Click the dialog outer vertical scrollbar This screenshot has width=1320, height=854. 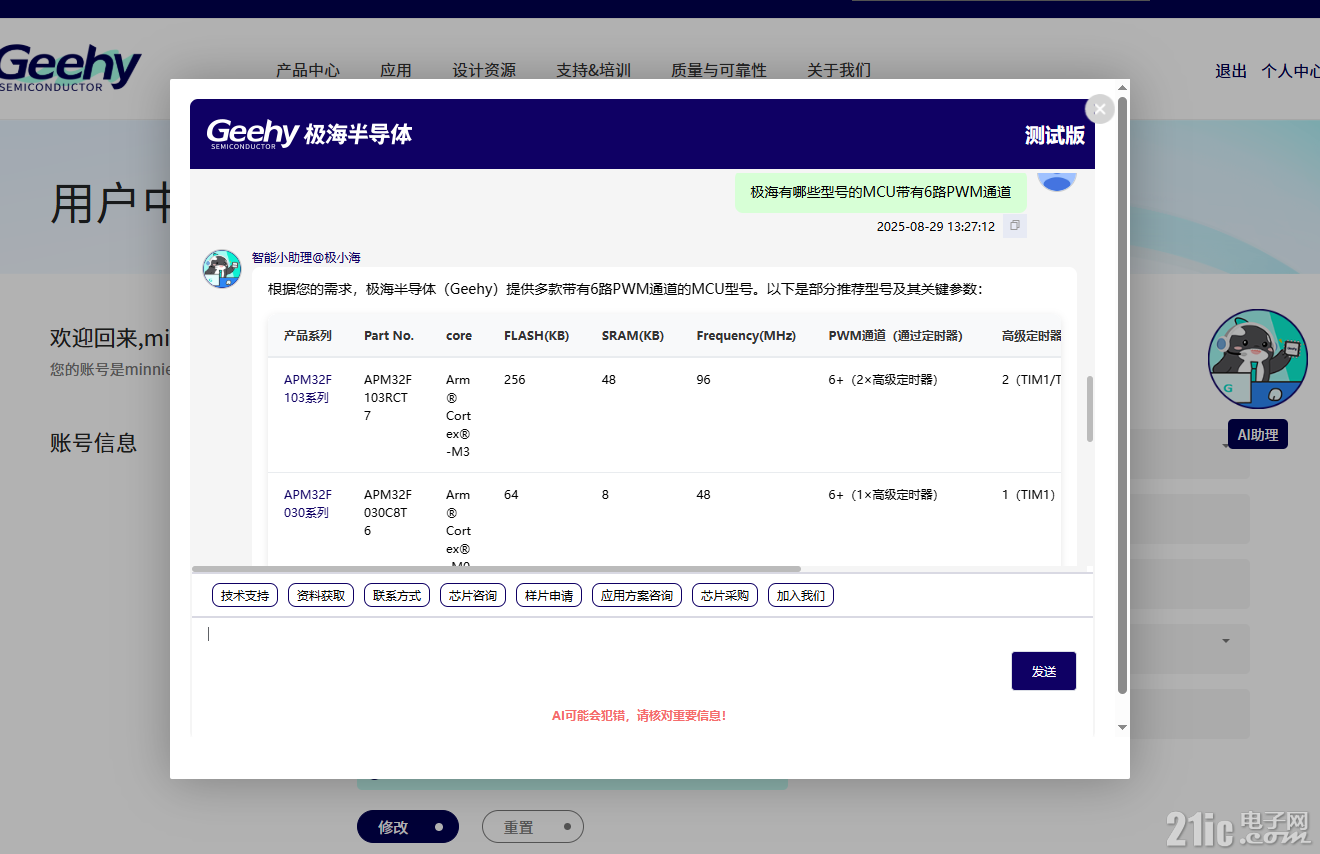[1122, 395]
